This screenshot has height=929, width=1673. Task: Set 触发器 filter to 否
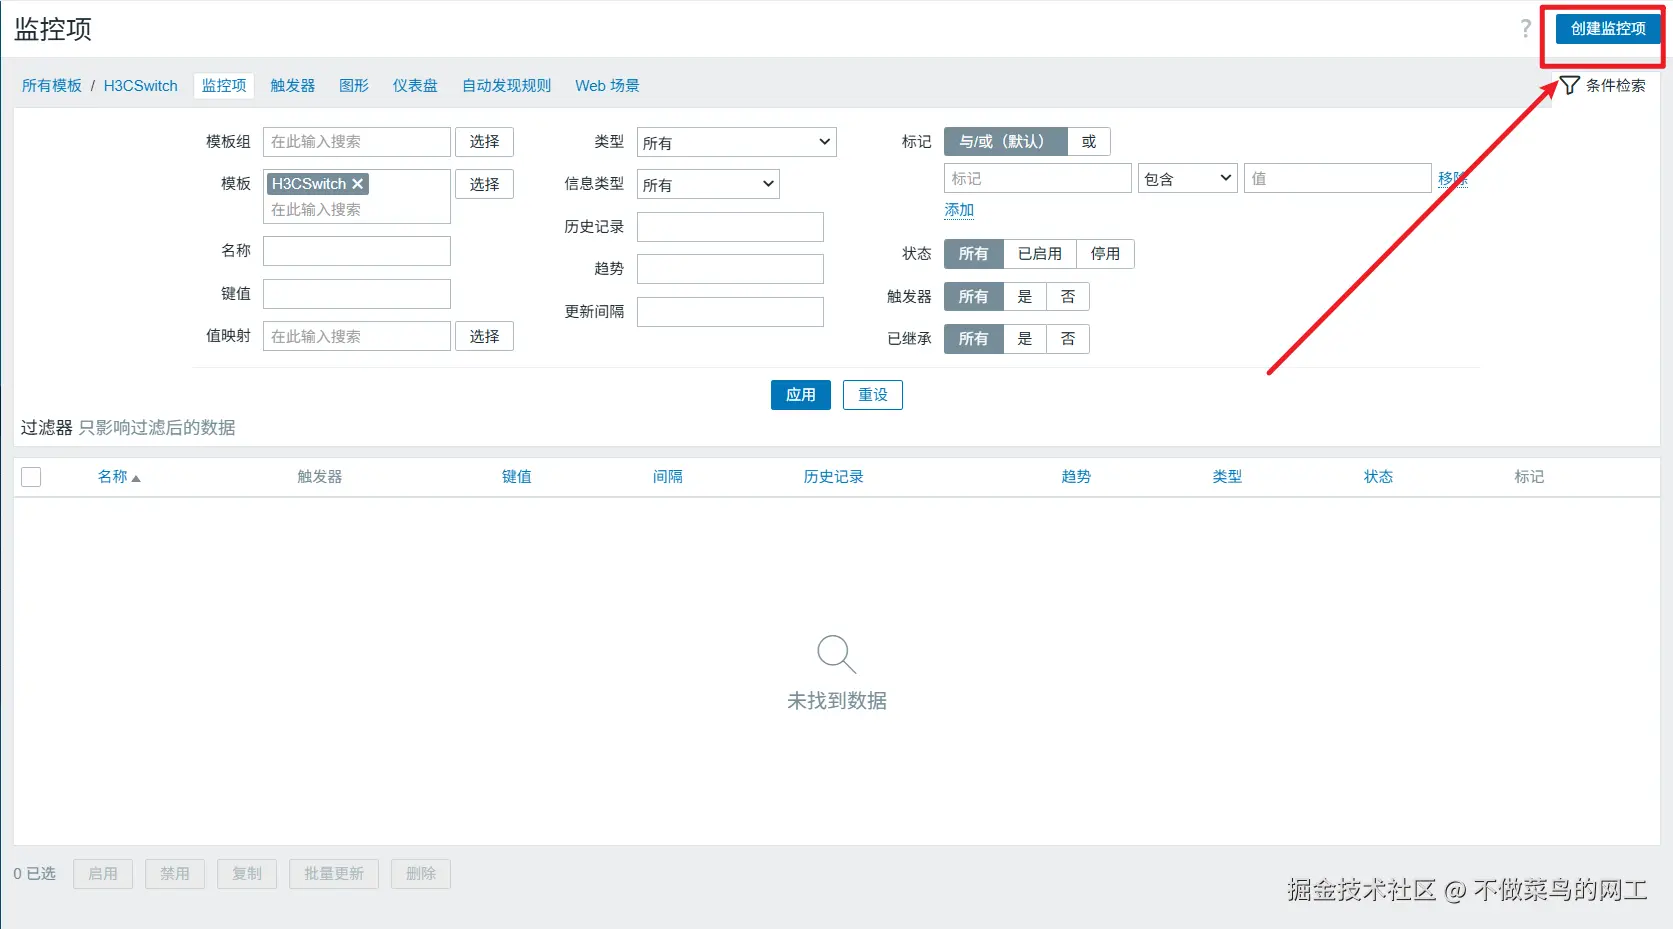click(1068, 297)
